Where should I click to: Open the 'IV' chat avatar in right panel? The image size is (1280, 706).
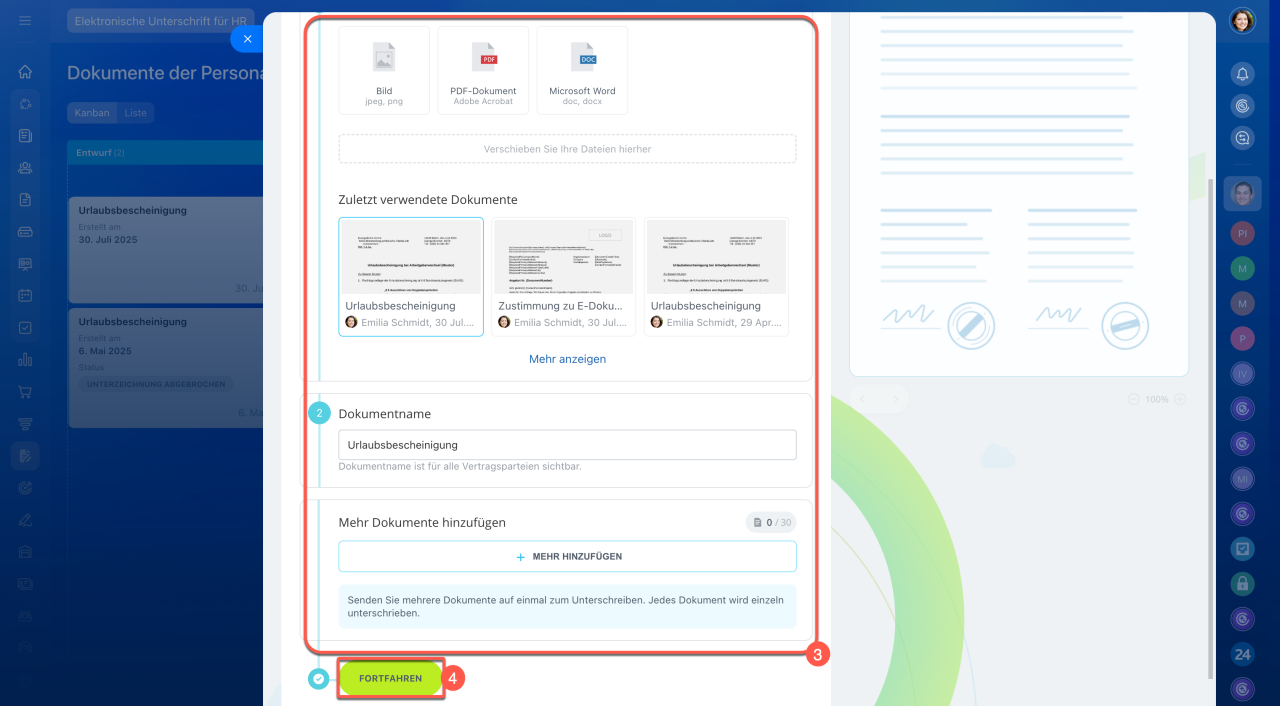point(1242,373)
